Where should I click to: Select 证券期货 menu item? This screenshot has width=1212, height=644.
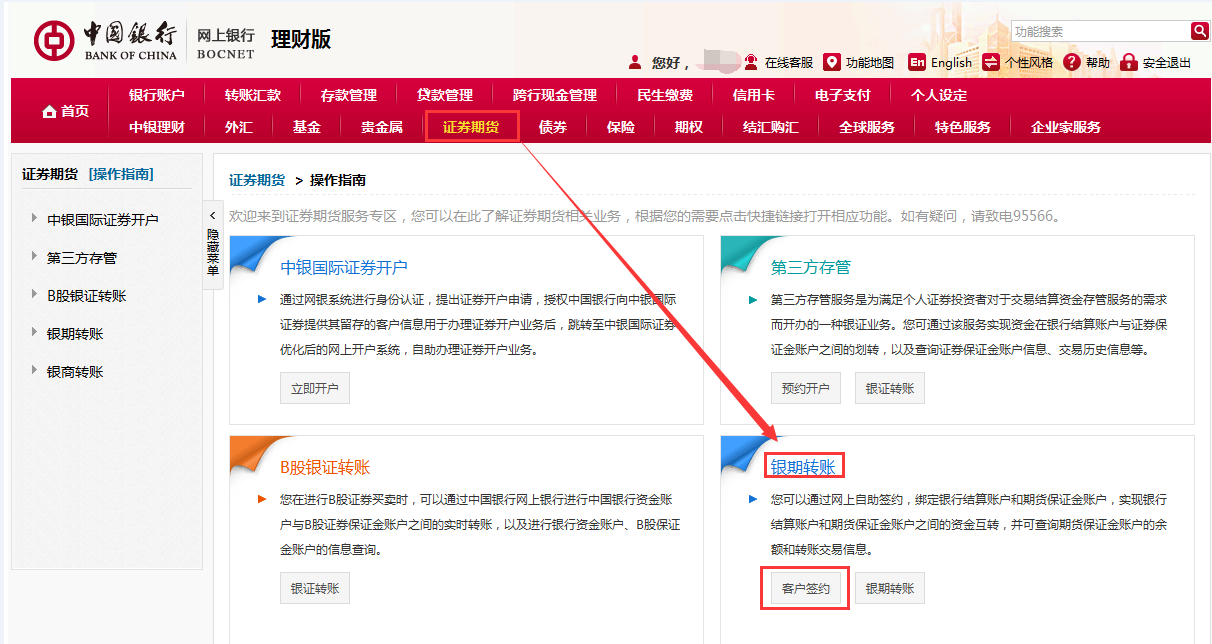pos(472,127)
